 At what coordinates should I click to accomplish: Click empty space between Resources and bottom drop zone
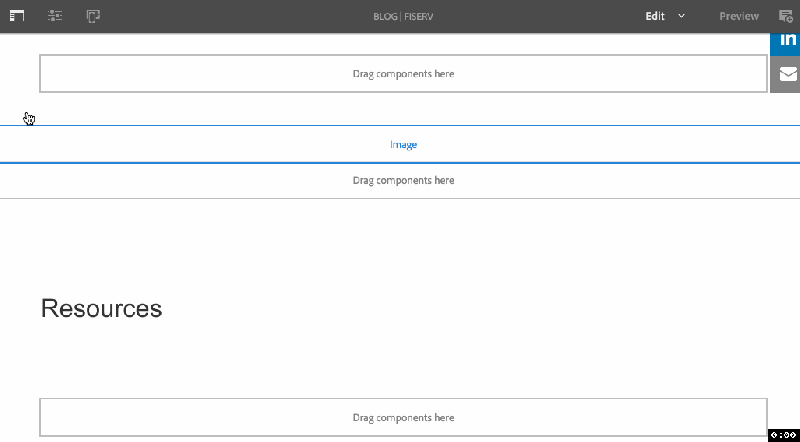click(x=400, y=360)
